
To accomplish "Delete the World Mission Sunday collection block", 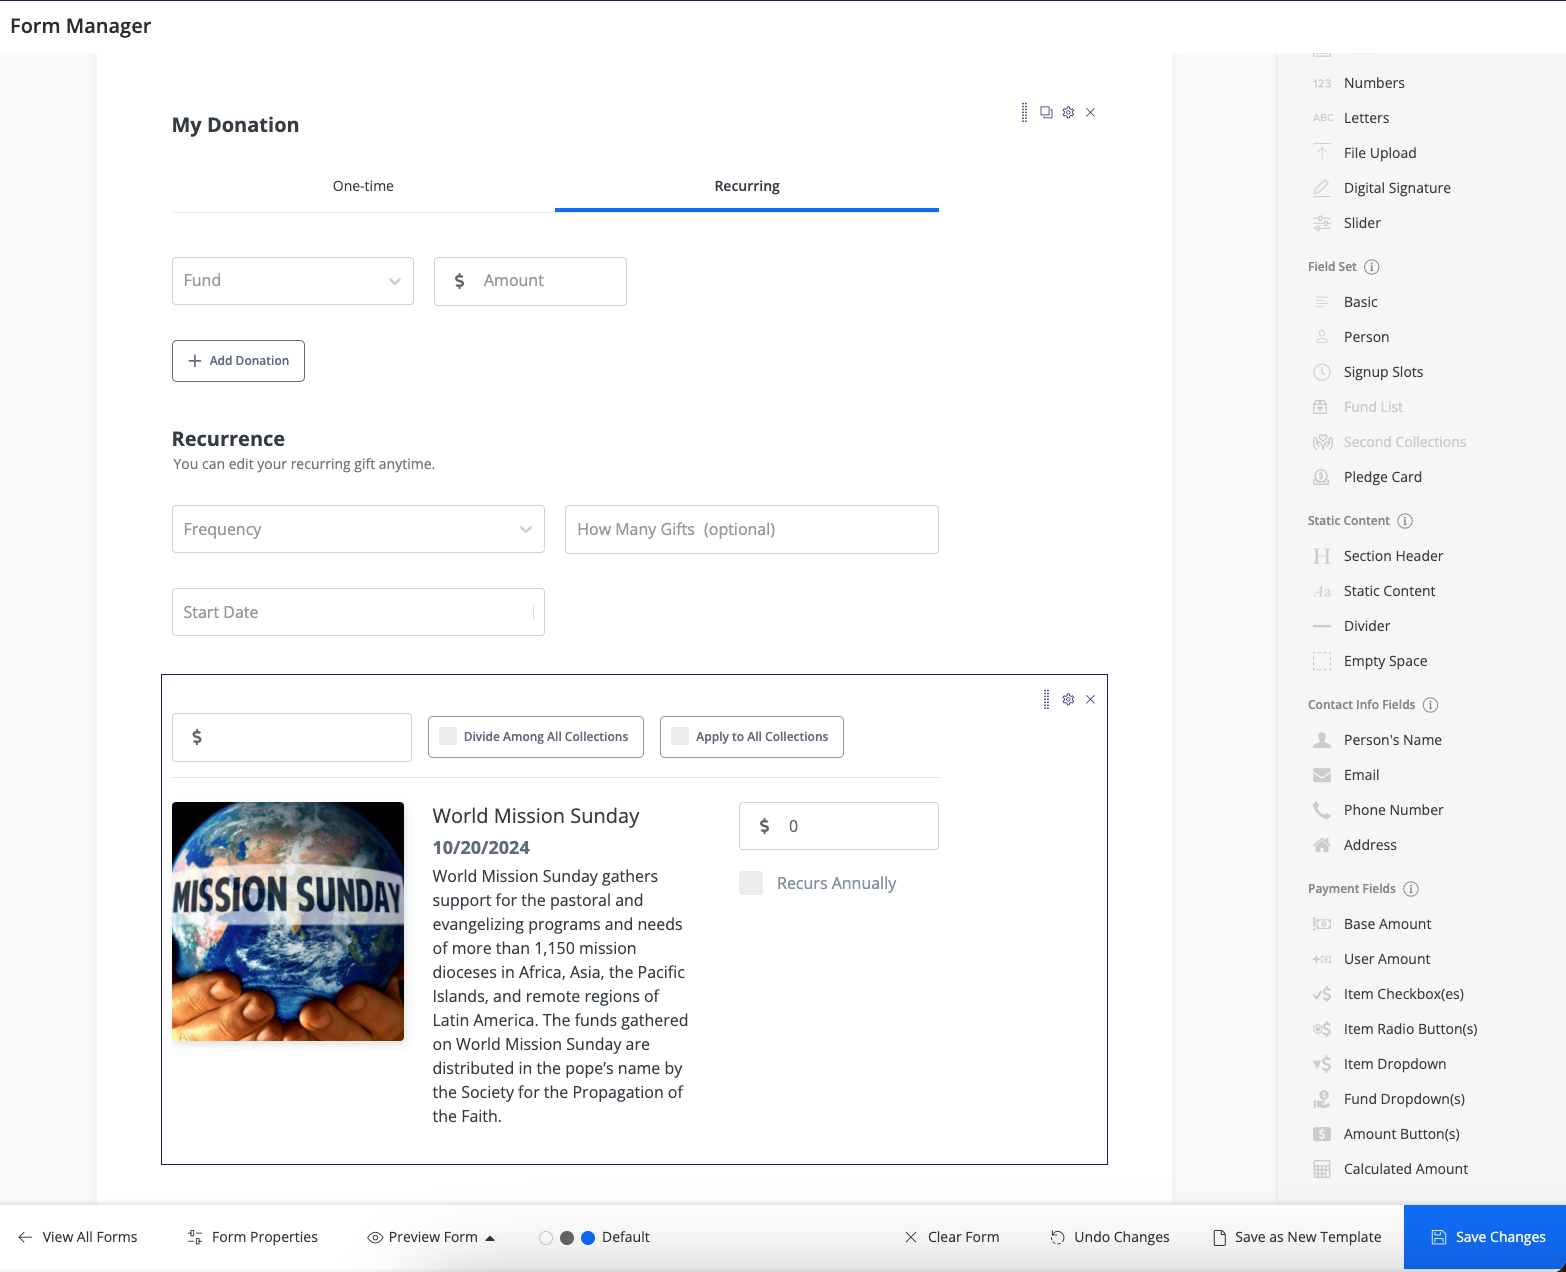I will [x=1090, y=699].
